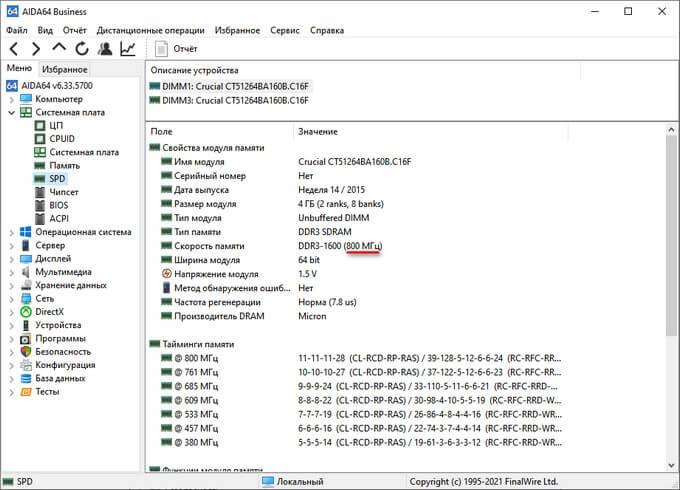This screenshot has width=680, height=490.
Task: Select the SPD tree item
Action: click(x=49, y=179)
